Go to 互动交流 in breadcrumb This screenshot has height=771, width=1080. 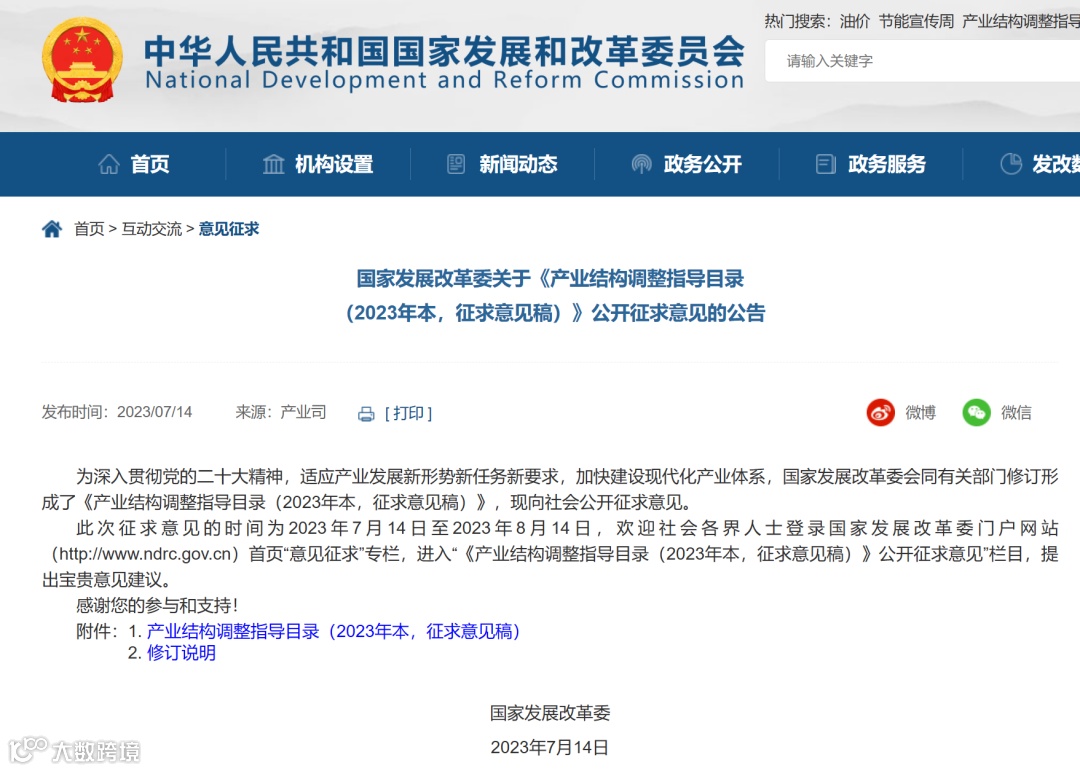pos(152,229)
